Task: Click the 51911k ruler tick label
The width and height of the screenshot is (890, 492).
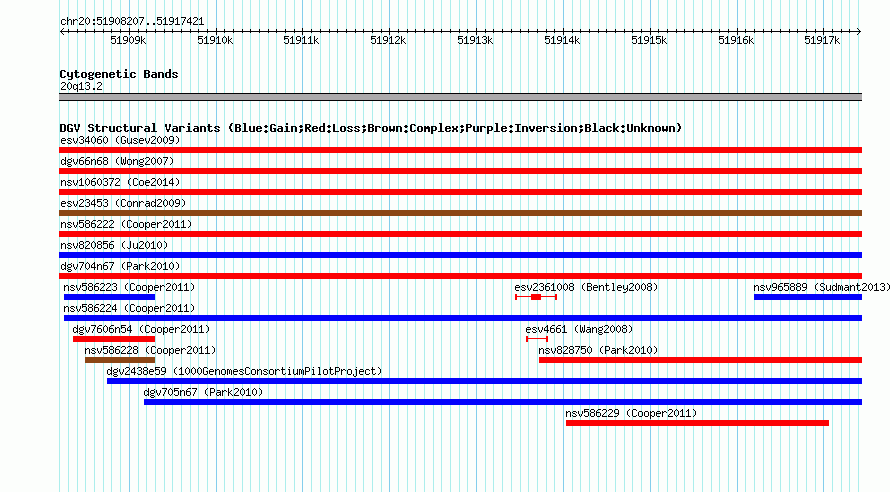Action: click(301, 40)
